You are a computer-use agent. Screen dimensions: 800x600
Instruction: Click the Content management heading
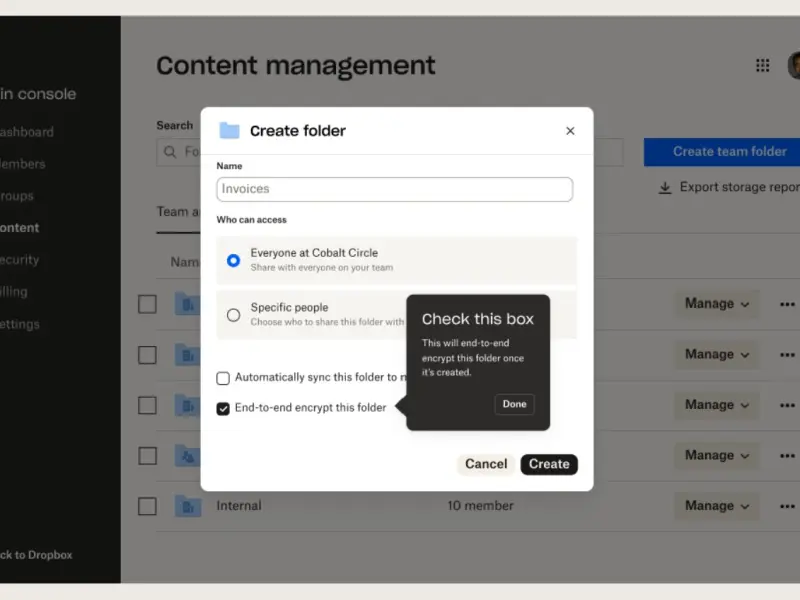tap(296, 66)
